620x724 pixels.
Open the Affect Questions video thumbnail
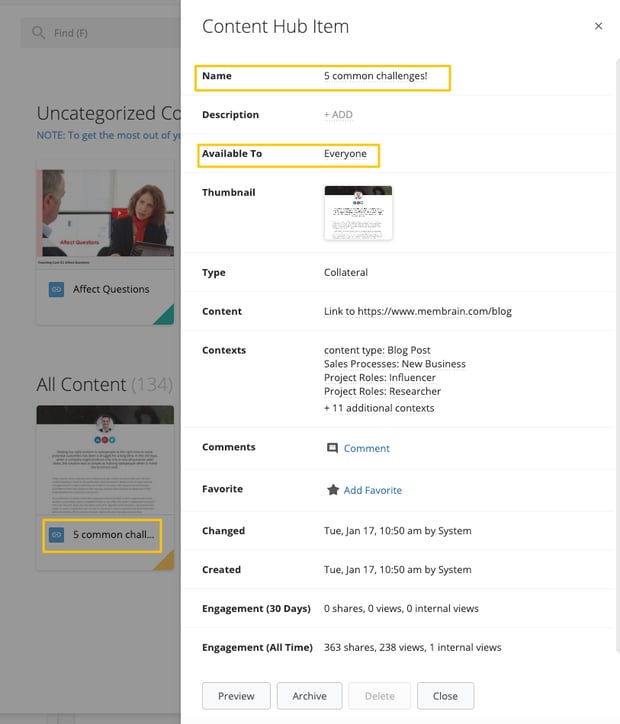pyautogui.click(x=105, y=213)
